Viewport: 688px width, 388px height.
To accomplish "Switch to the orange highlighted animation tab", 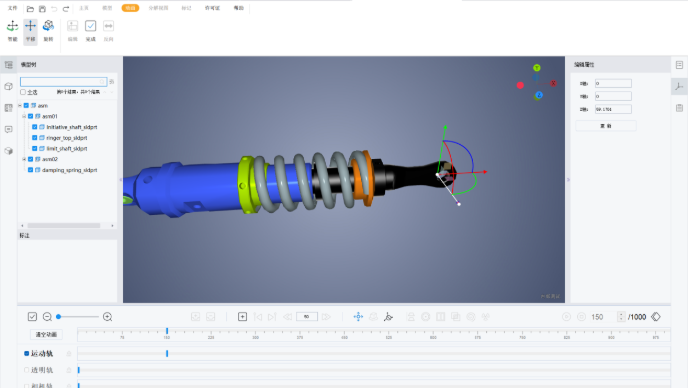I will tap(130, 8).
